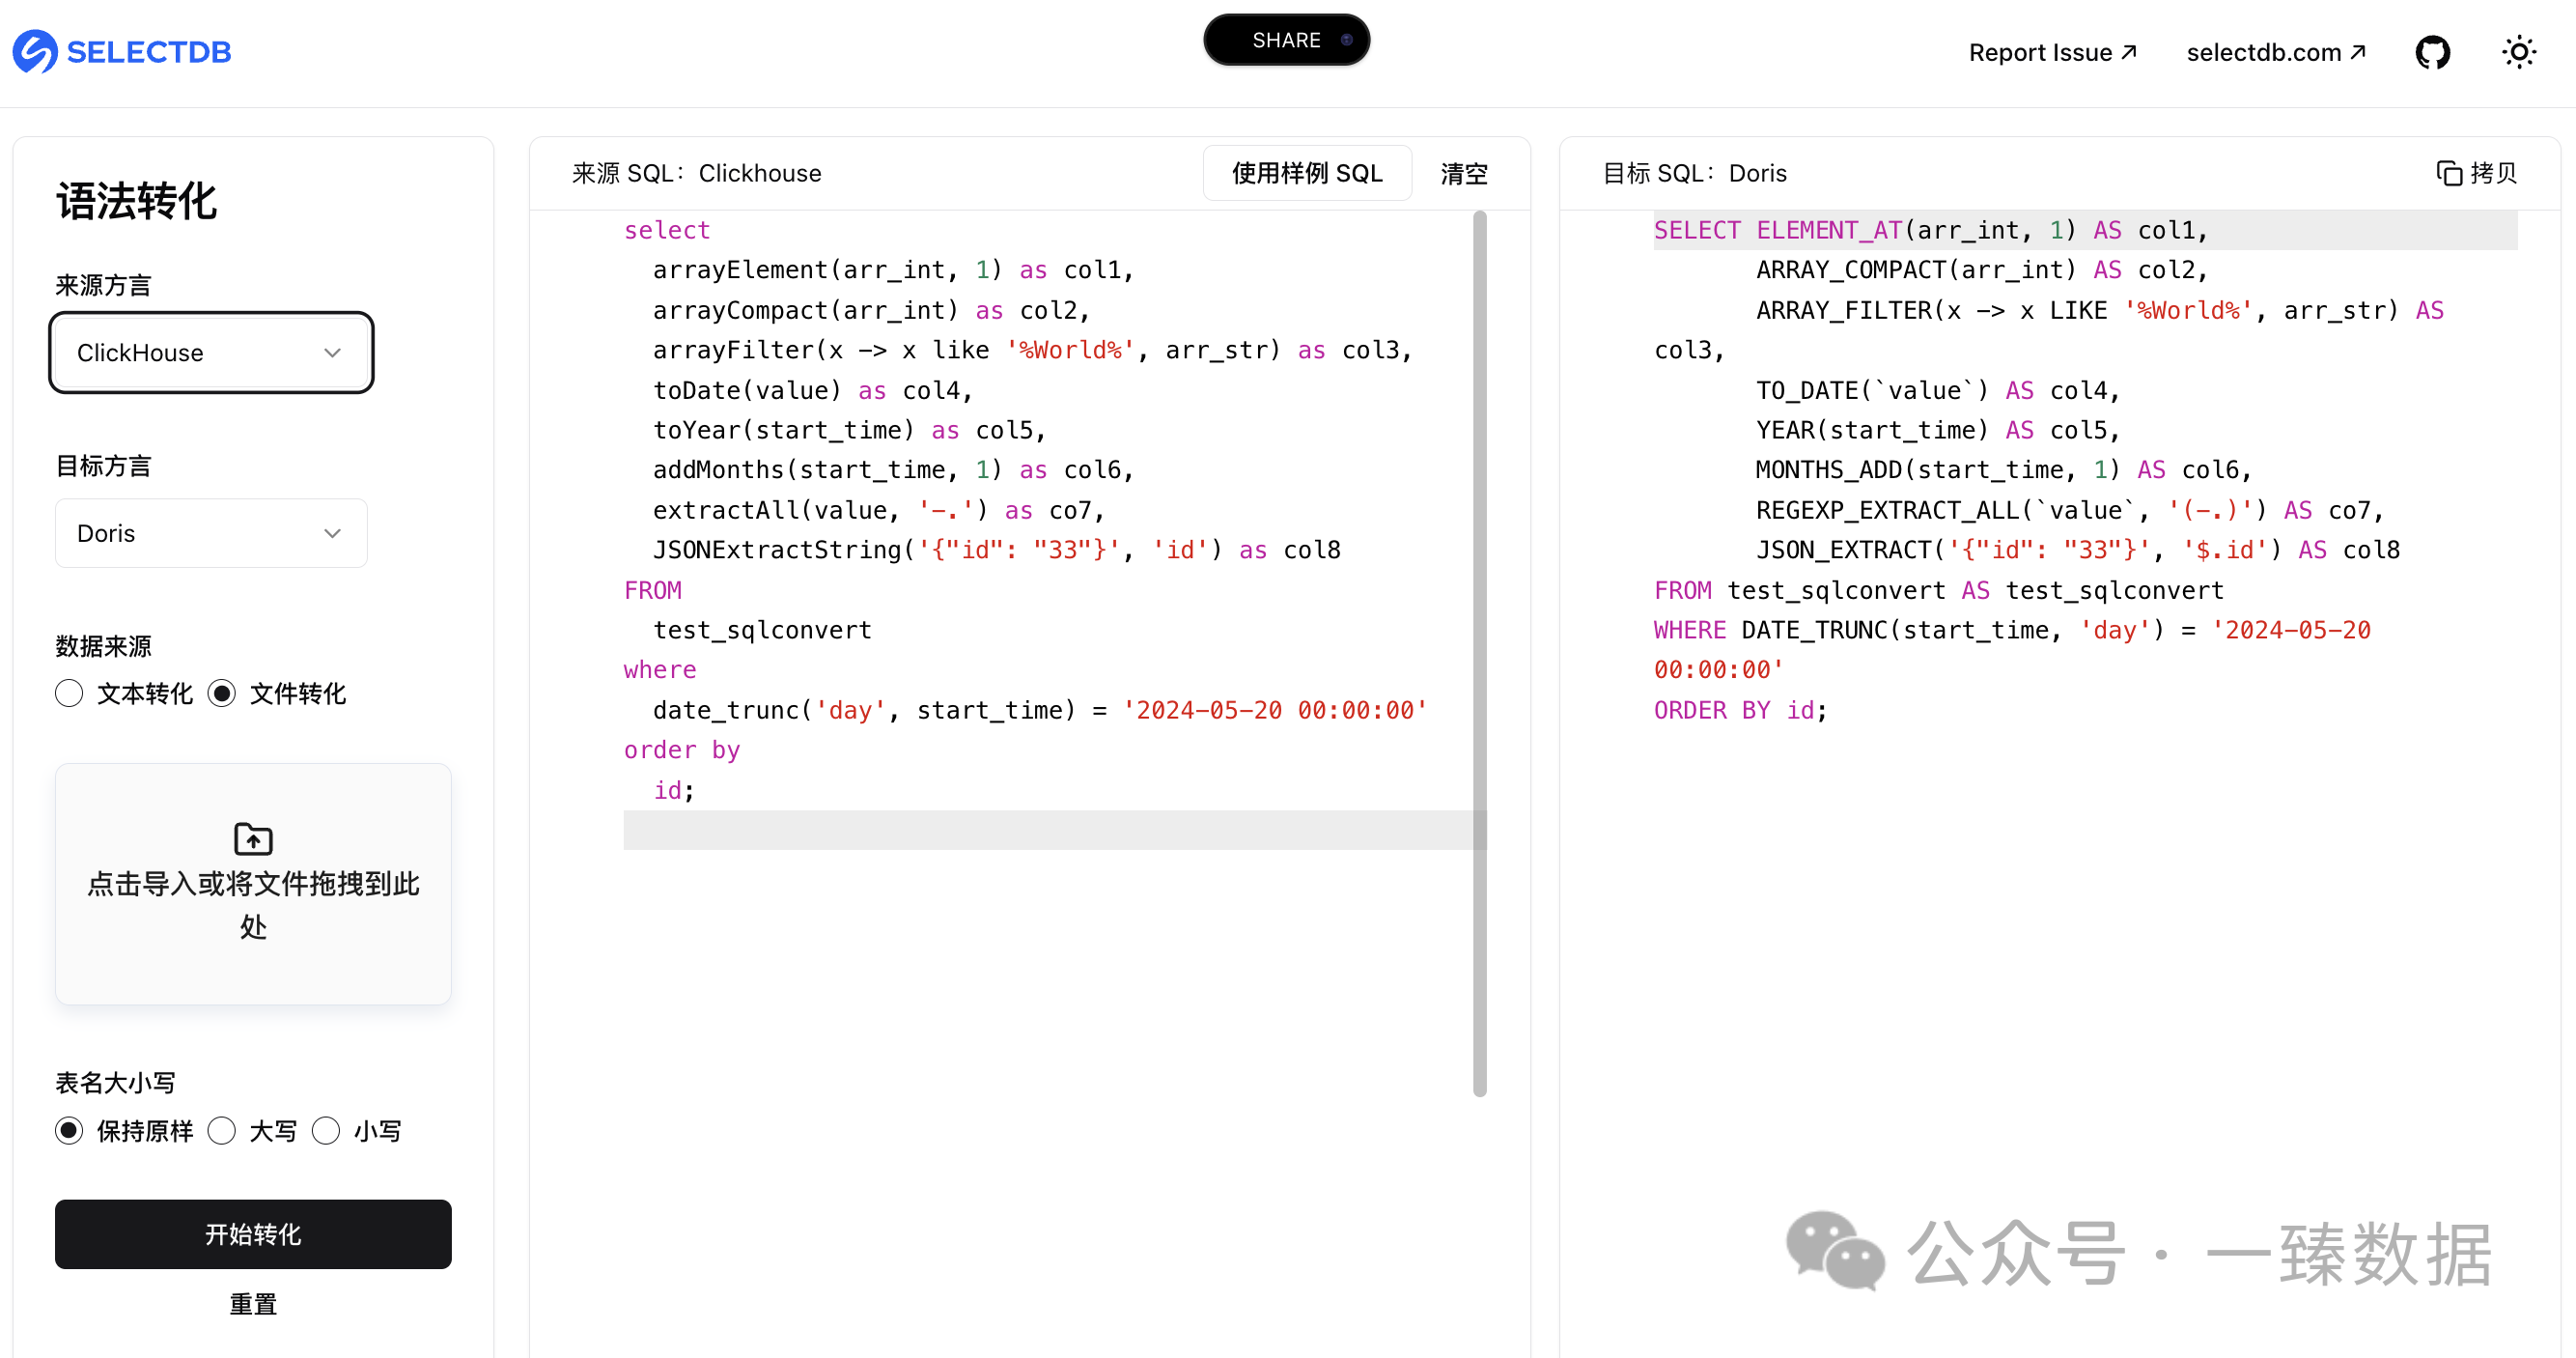Open the ClickHouse source dialect dropdown
This screenshot has width=2576, height=1358.
[211, 353]
